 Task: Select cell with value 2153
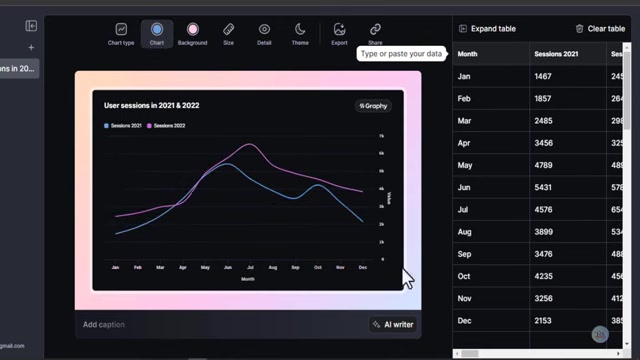[568, 321]
